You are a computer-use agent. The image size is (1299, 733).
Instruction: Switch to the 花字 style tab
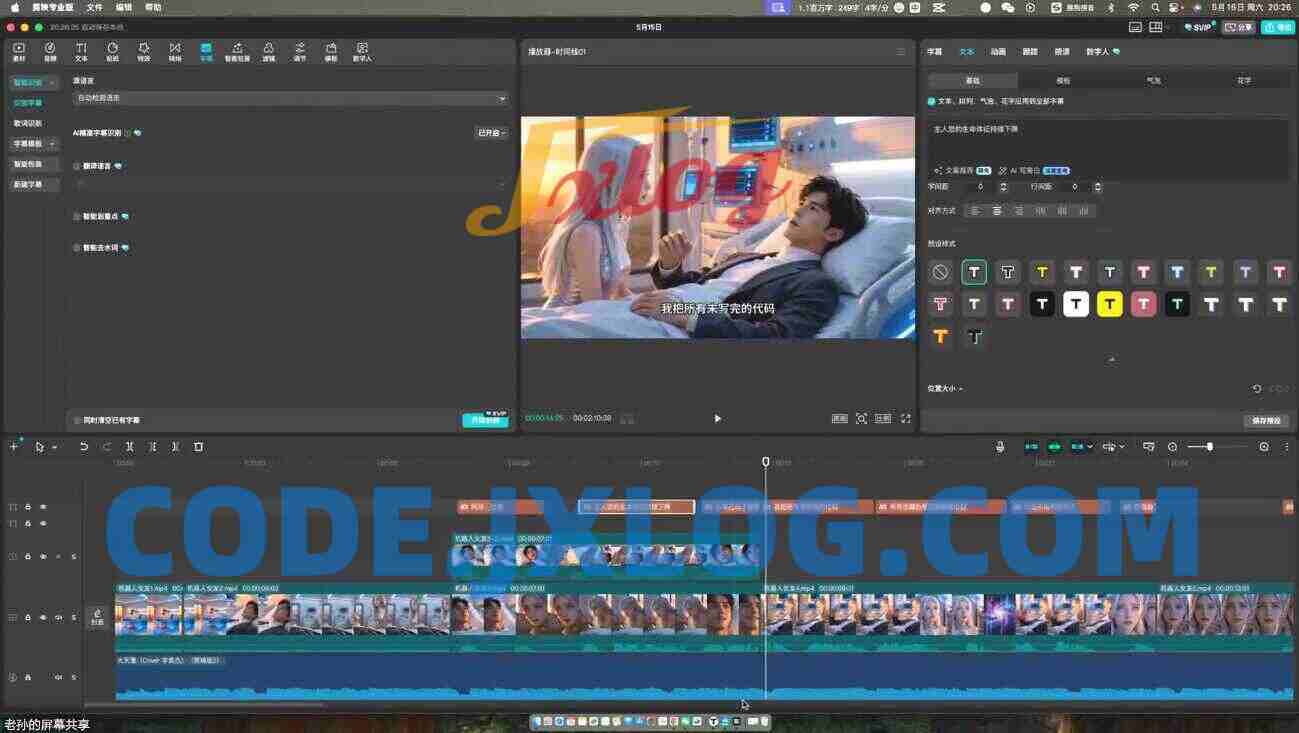tap(1244, 80)
